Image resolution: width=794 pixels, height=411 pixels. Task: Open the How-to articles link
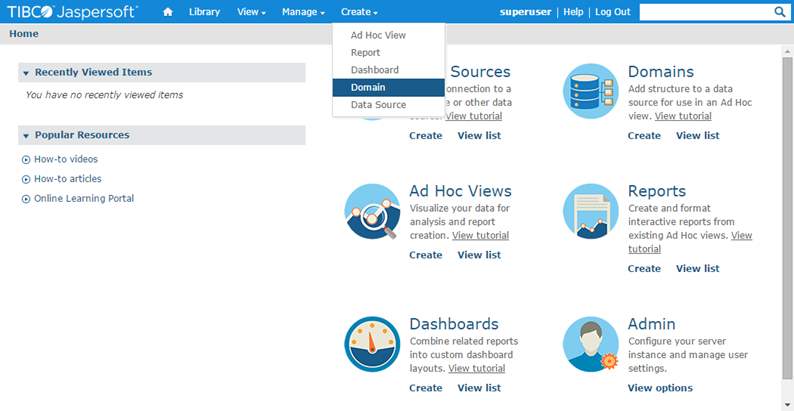click(68, 179)
